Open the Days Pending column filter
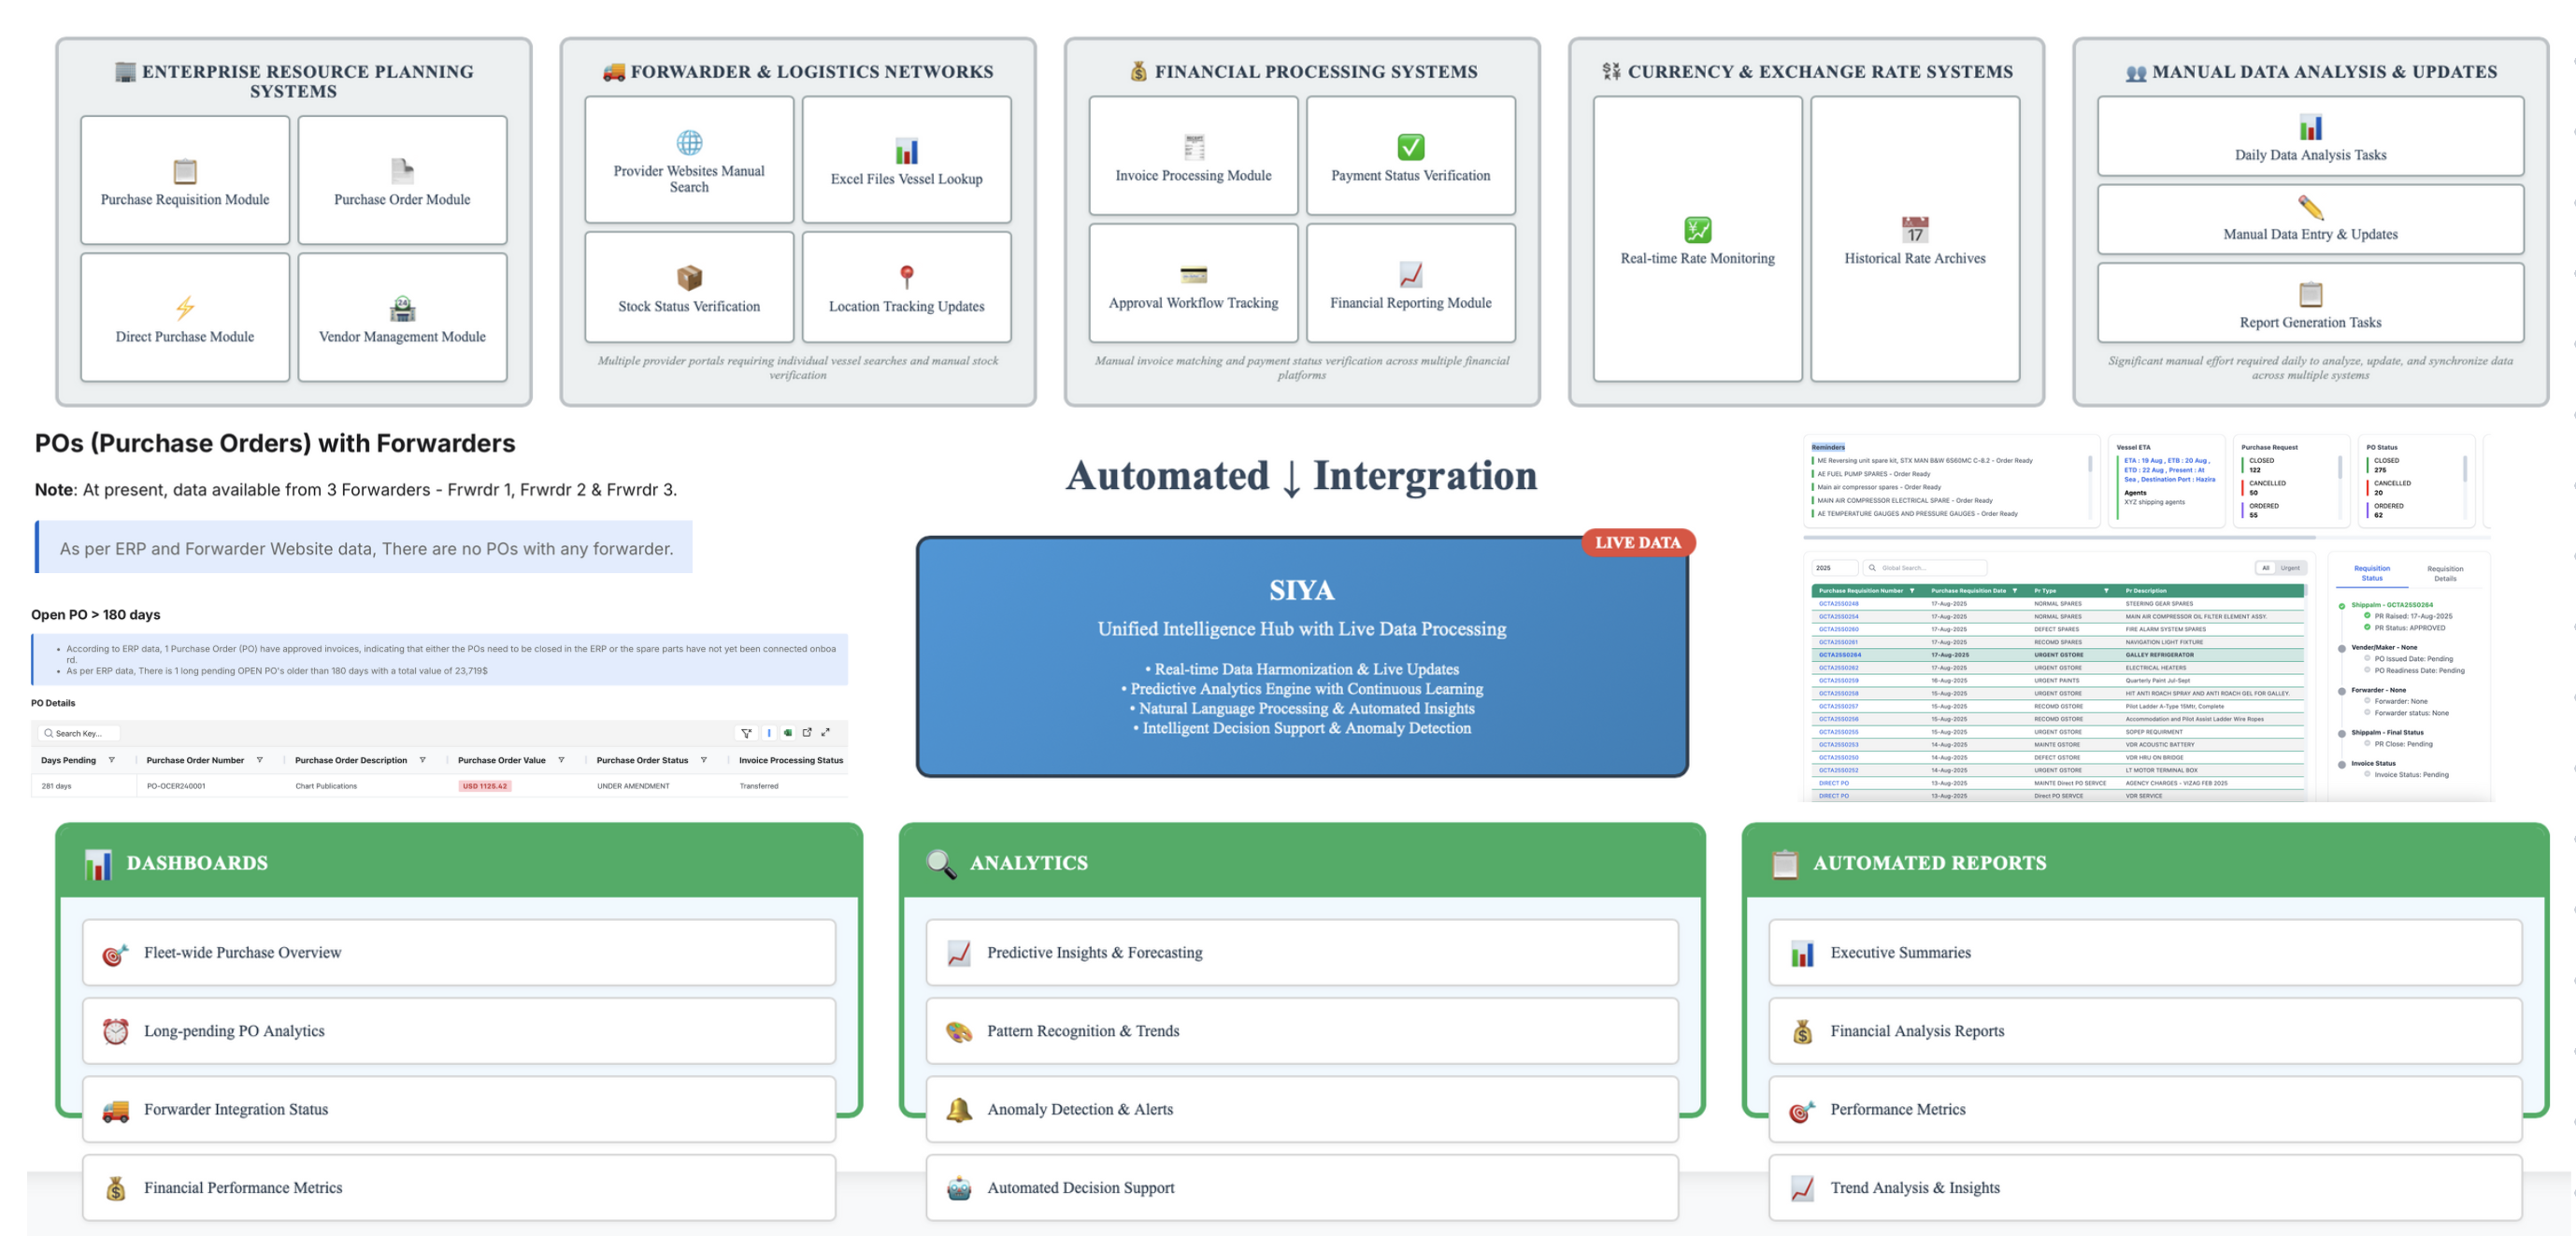Screen dimensions: 2576x1236 tap(112, 760)
